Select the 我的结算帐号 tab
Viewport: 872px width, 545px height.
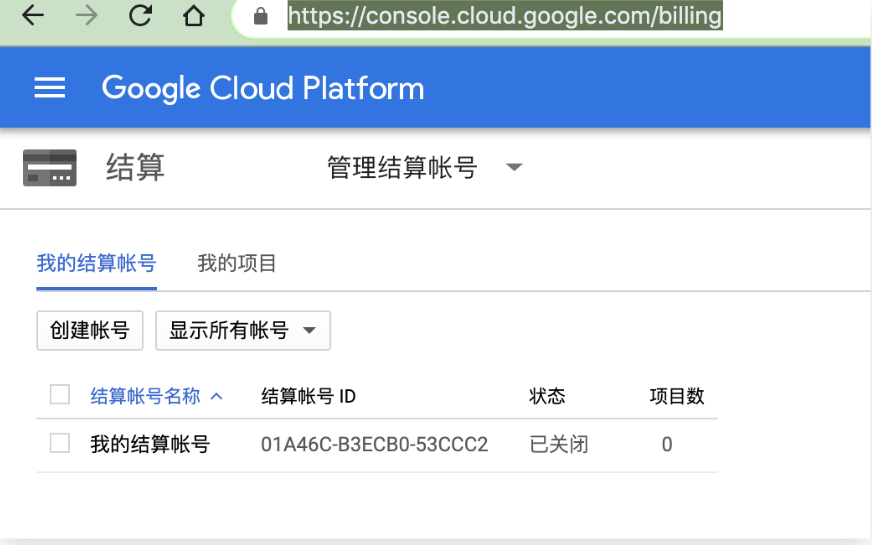coord(96,264)
